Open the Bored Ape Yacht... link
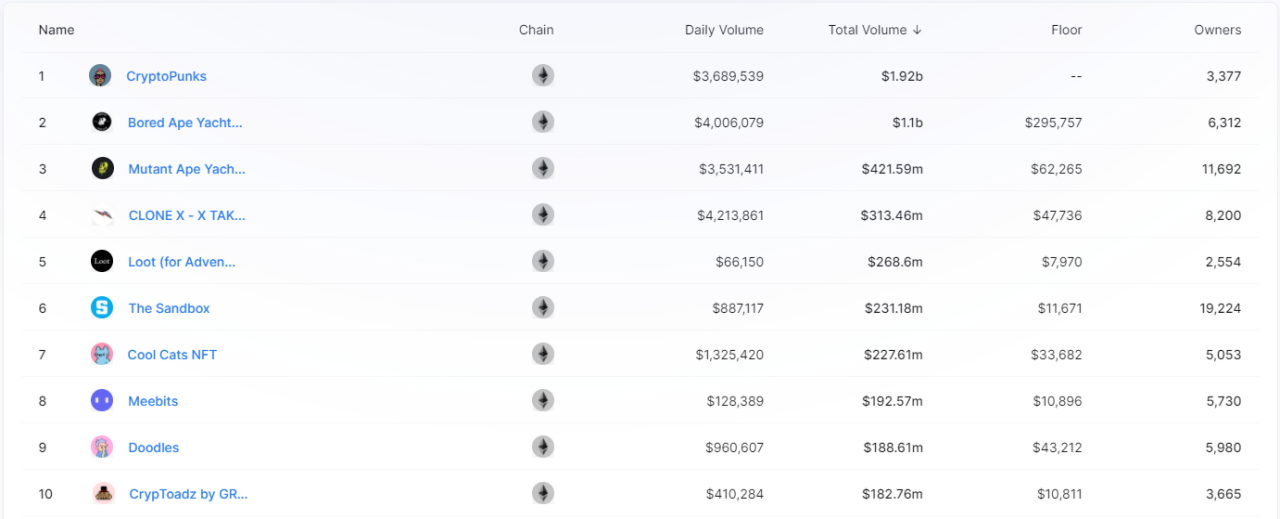Image resolution: width=1280 pixels, height=519 pixels. coord(185,122)
